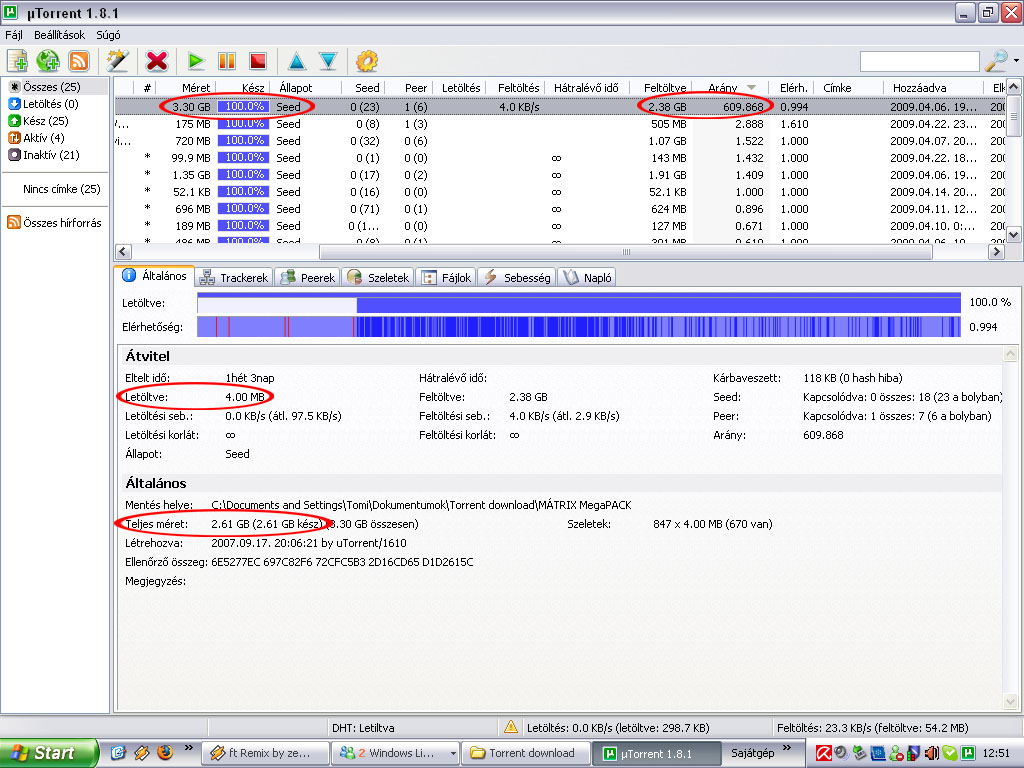
Task: Sort by Állapot column header
Action: tap(304, 88)
